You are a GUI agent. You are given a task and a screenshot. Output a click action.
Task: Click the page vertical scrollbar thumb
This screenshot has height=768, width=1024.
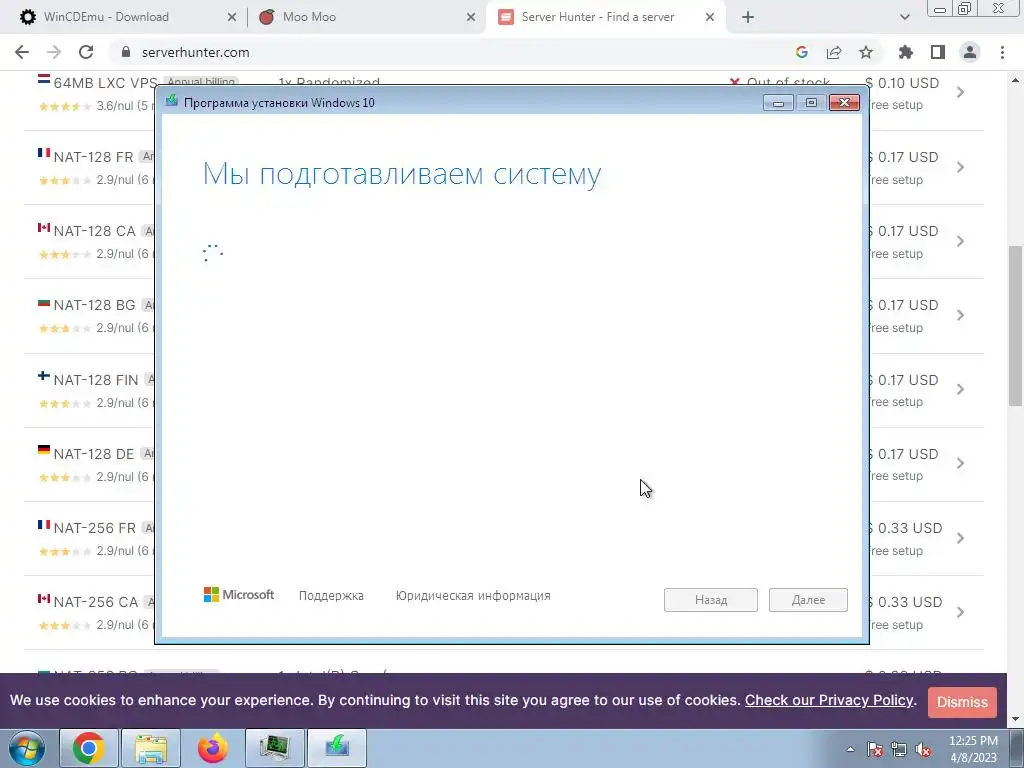(x=1015, y=326)
